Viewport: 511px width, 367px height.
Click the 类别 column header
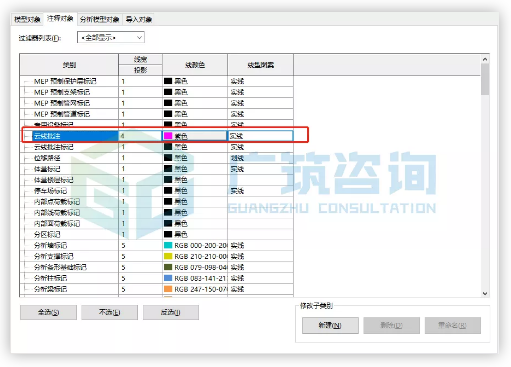[x=69, y=65]
